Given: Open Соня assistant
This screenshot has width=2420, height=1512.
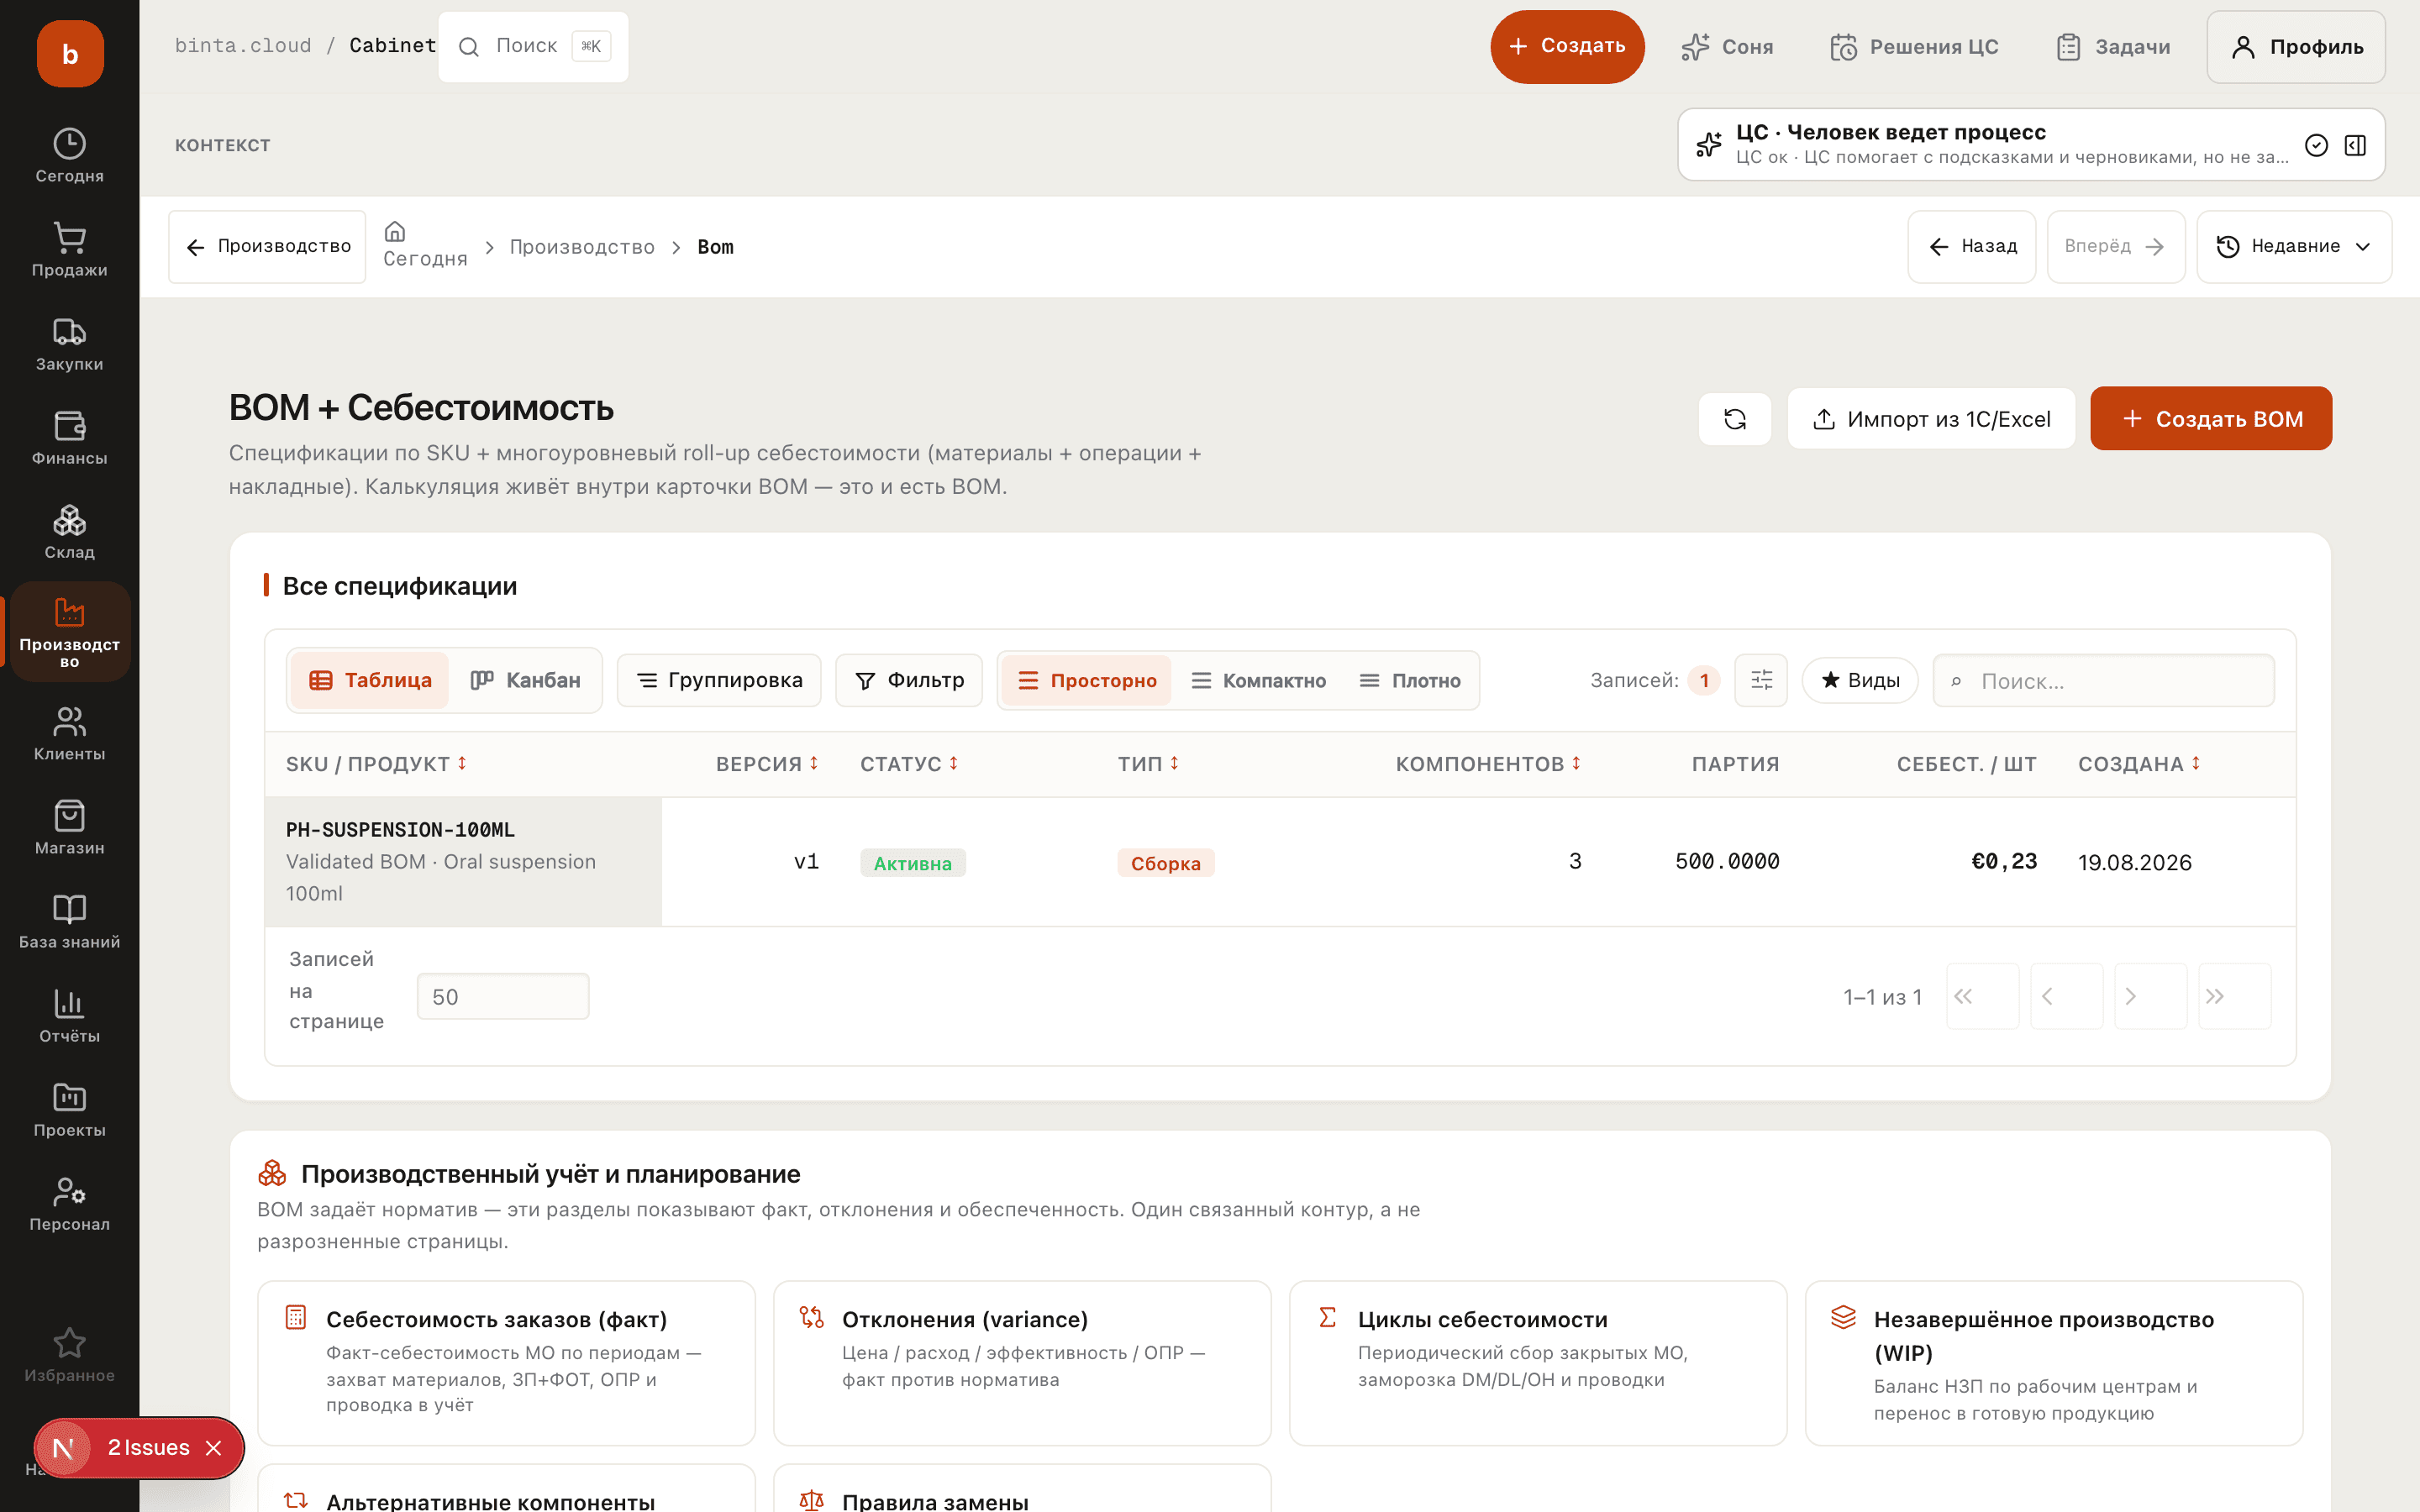Looking at the screenshot, I should (1727, 46).
